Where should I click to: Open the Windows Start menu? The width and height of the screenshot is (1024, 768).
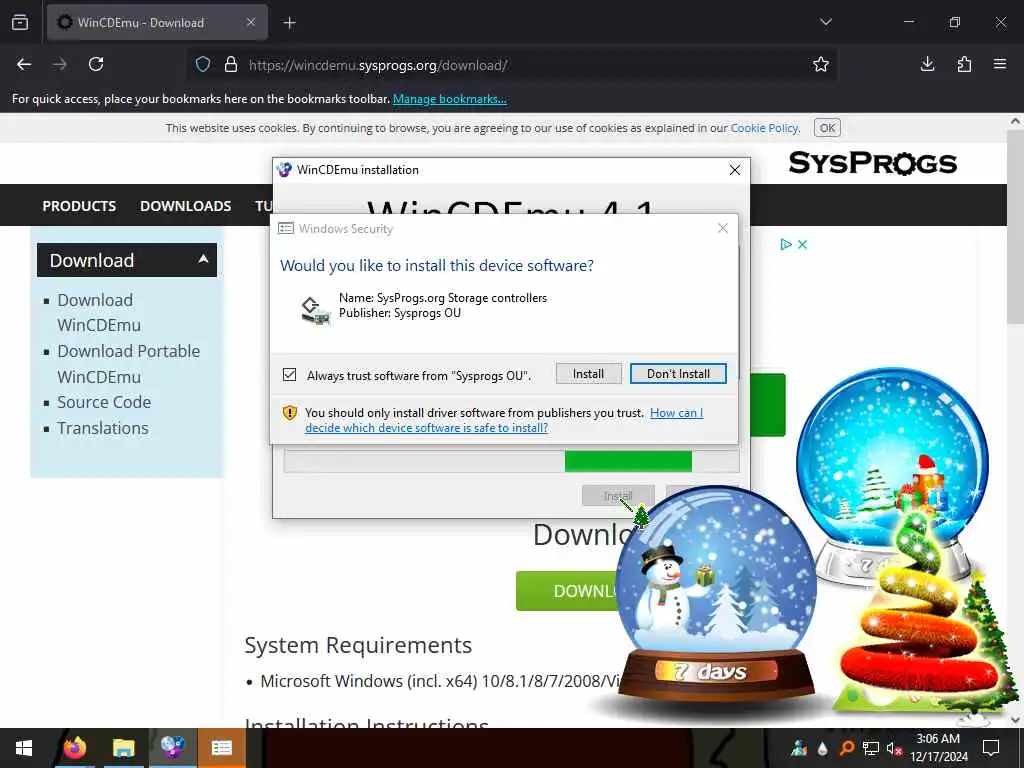point(24,748)
